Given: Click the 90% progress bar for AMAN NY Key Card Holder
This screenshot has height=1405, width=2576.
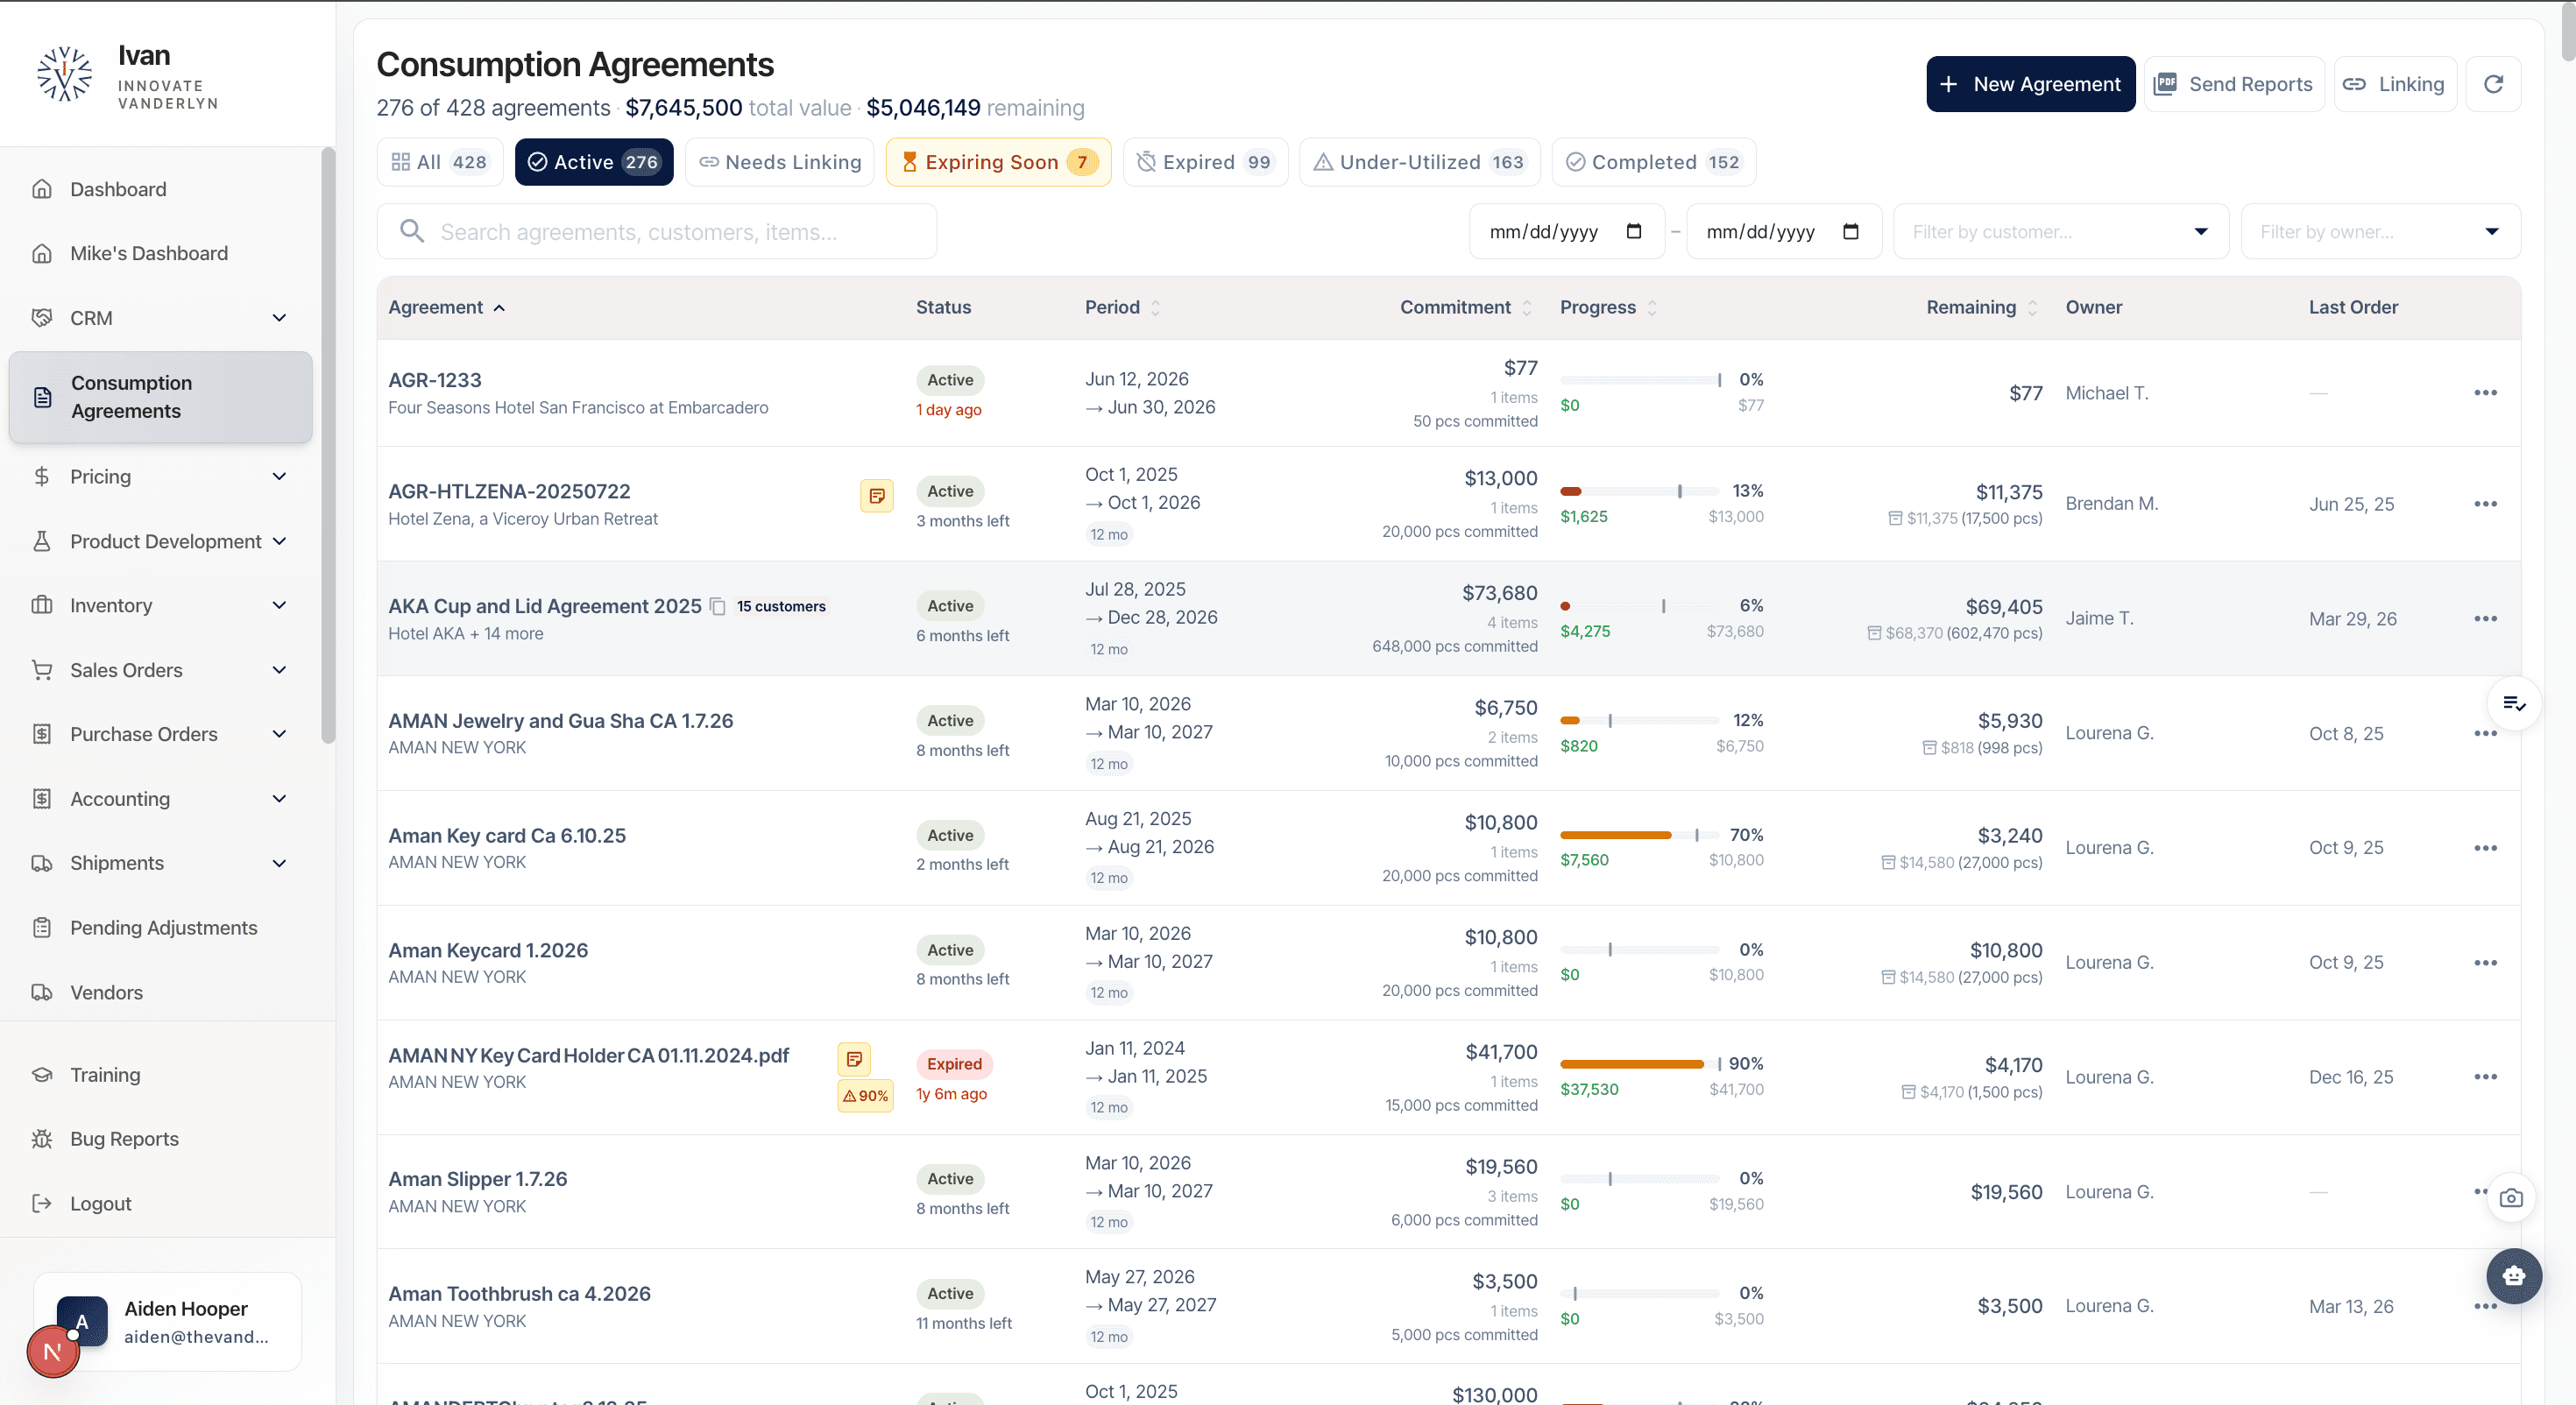Looking at the screenshot, I should (1640, 1064).
